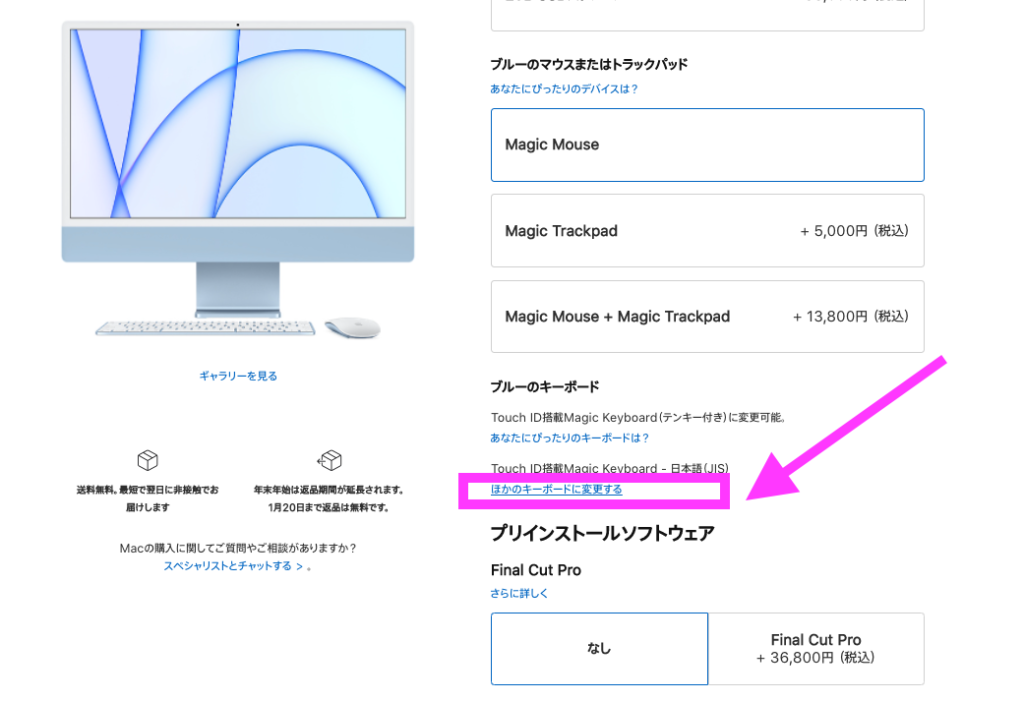Select Magic Mouse + Magic Trackpad option
The width and height of the screenshot is (1024, 701).
707,317
